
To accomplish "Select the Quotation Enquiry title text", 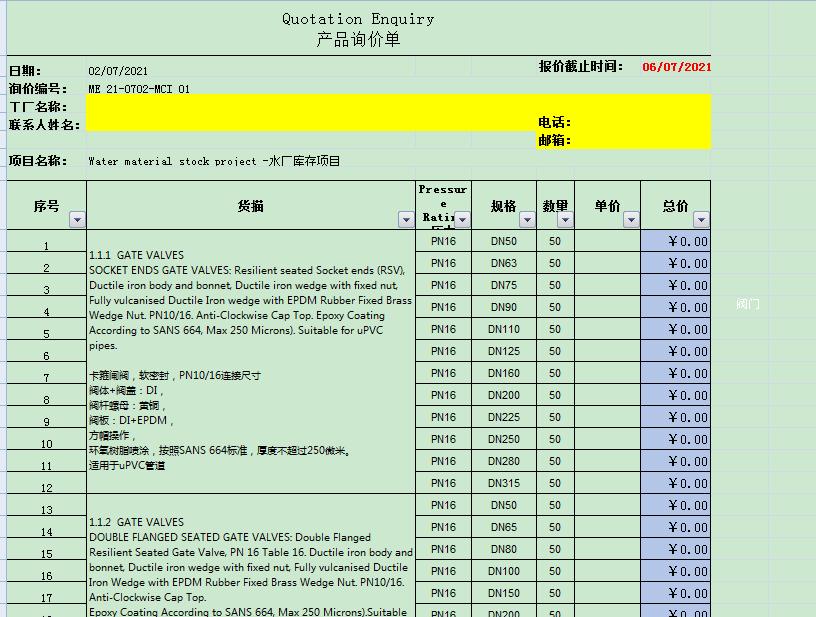I will 358,19.
